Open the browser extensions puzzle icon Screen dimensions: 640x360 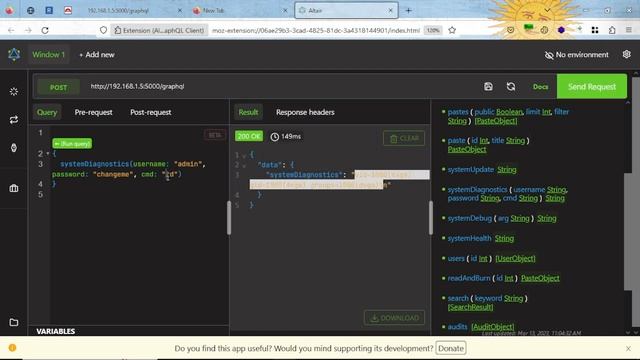tap(612, 30)
